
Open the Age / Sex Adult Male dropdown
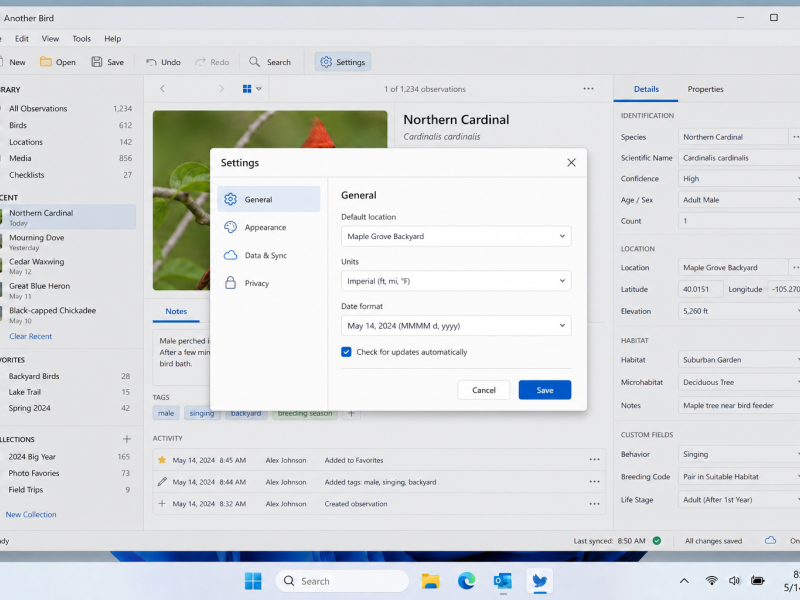[739, 200]
